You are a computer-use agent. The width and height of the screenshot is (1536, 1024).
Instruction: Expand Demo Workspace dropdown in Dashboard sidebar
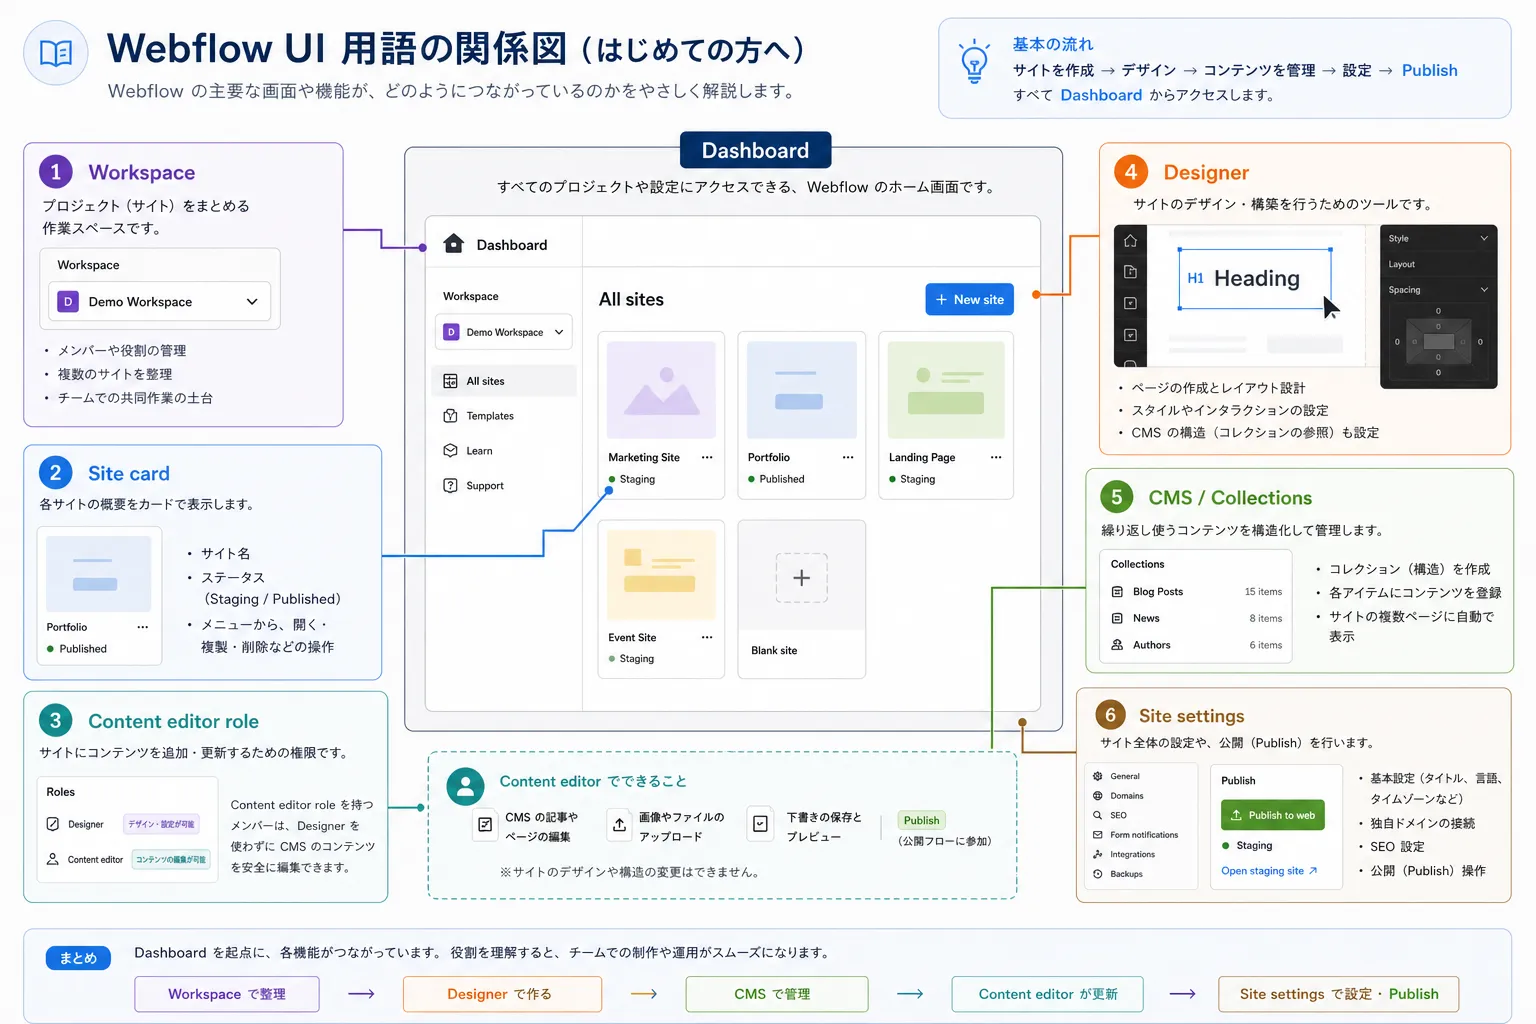(504, 332)
